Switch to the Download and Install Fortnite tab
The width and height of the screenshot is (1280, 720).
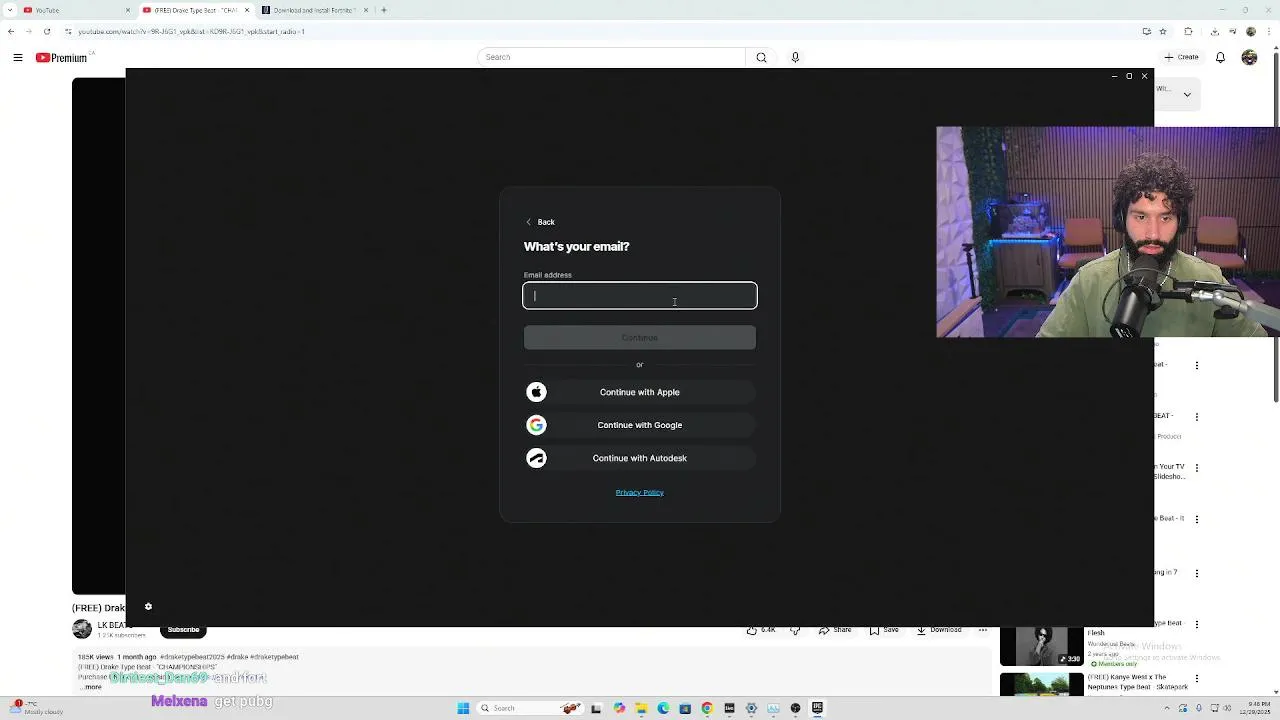click(x=314, y=10)
